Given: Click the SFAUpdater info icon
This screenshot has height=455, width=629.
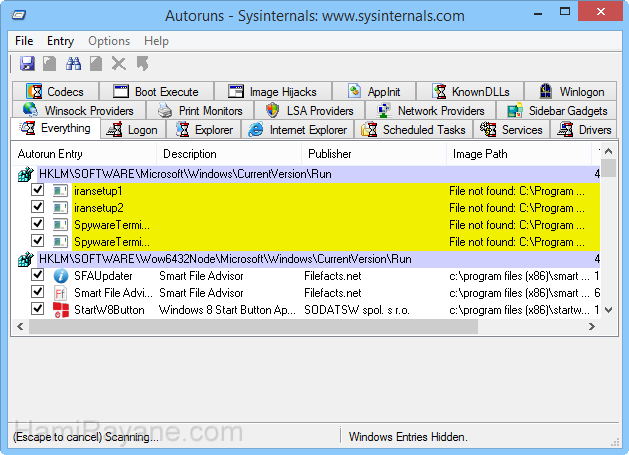Looking at the screenshot, I should [61, 276].
